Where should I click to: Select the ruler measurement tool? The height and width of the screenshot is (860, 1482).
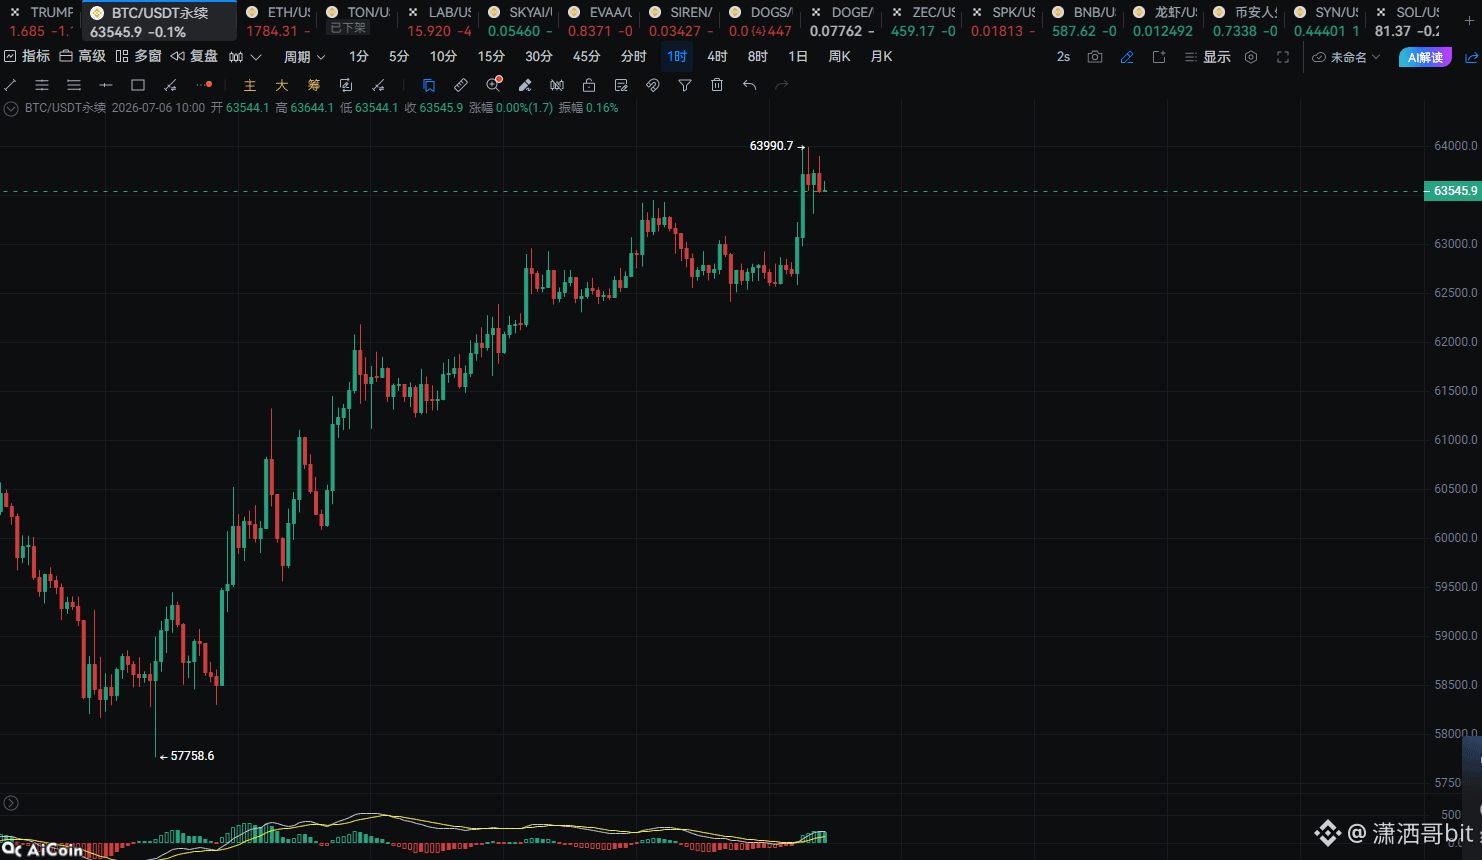tap(461, 85)
